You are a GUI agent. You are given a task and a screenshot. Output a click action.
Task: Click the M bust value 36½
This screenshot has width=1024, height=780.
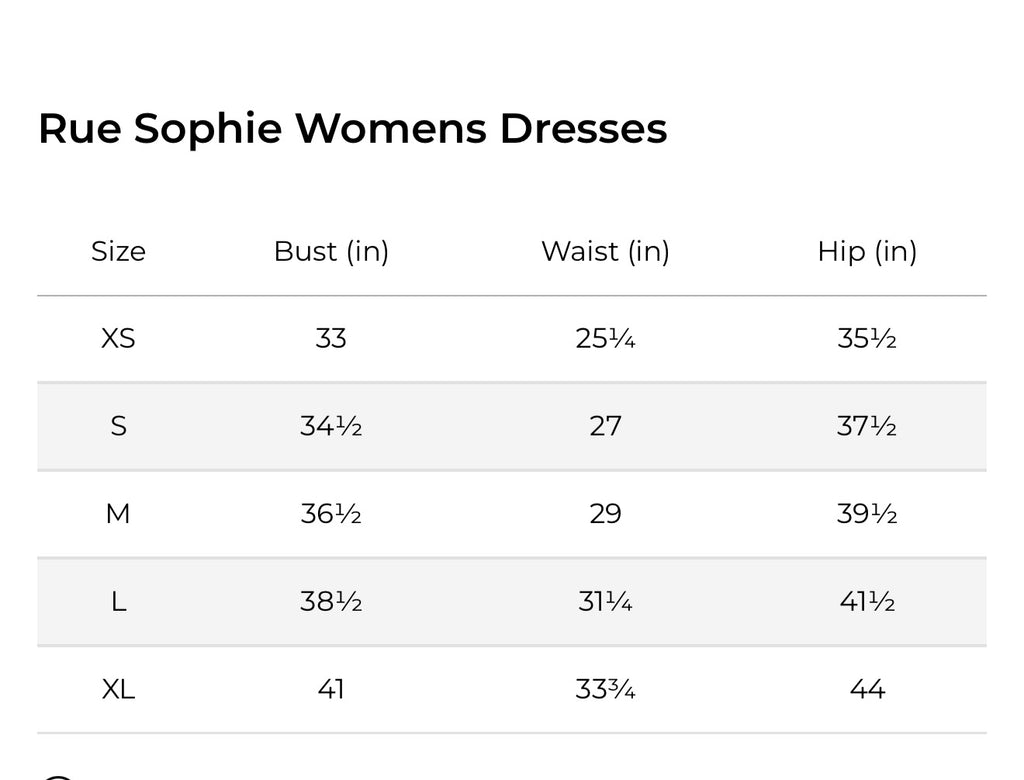tap(331, 513)
